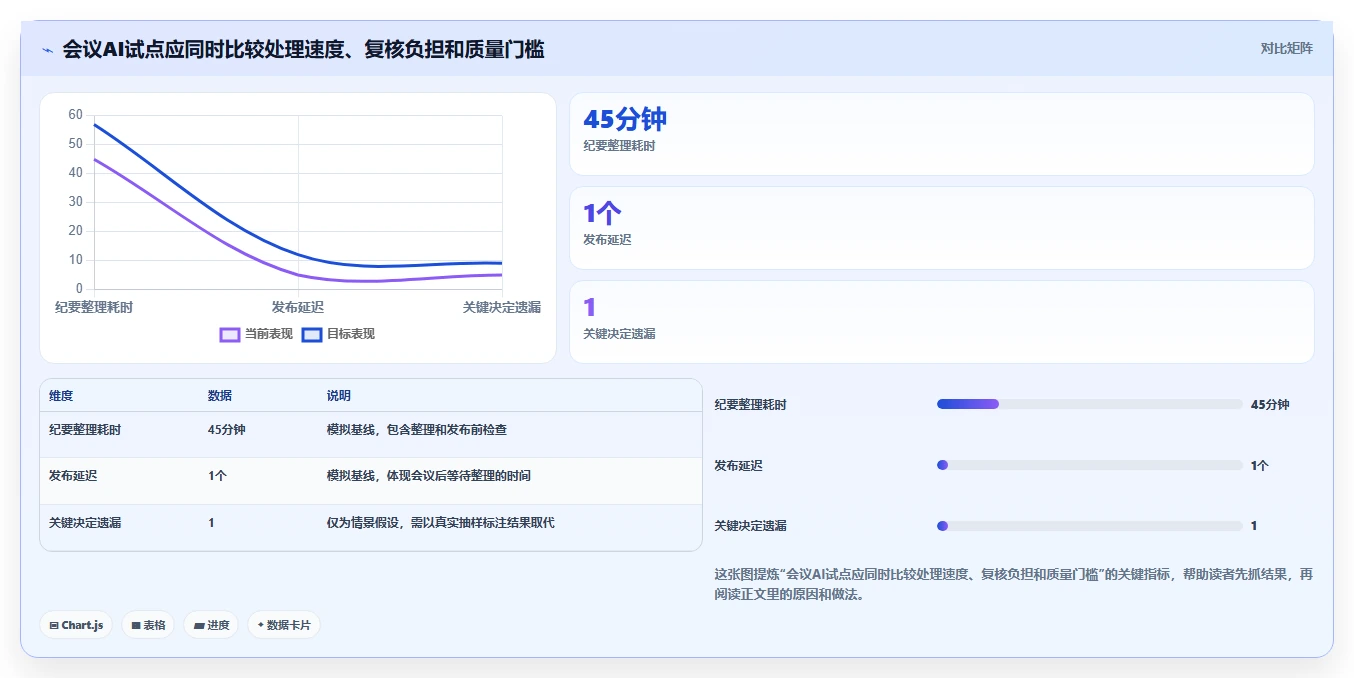Viewport: 1354px width, 678px height.
Task: Open the 关键决定遗漏 data card showing 1
Action: (x=941, y=322)
